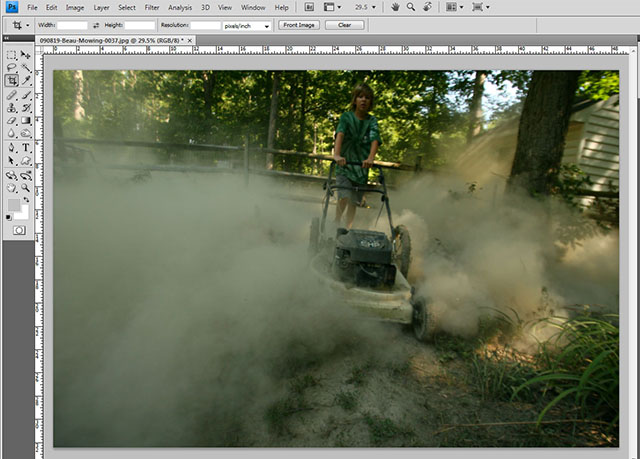Select the Magic Wand tool
Image resolution: width=640 pixels, height=459 pixels.
[x=26, y=67]
